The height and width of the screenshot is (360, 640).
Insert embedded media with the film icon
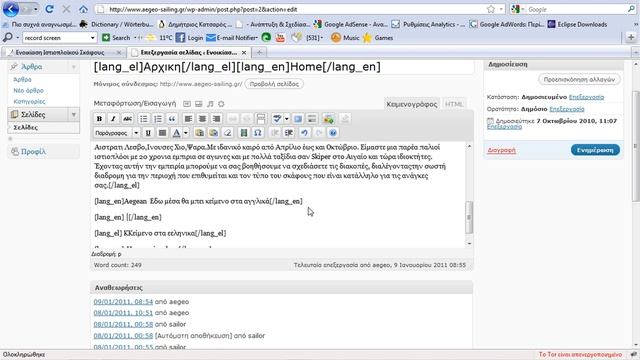pyautogui.click(x=244, y=133)
